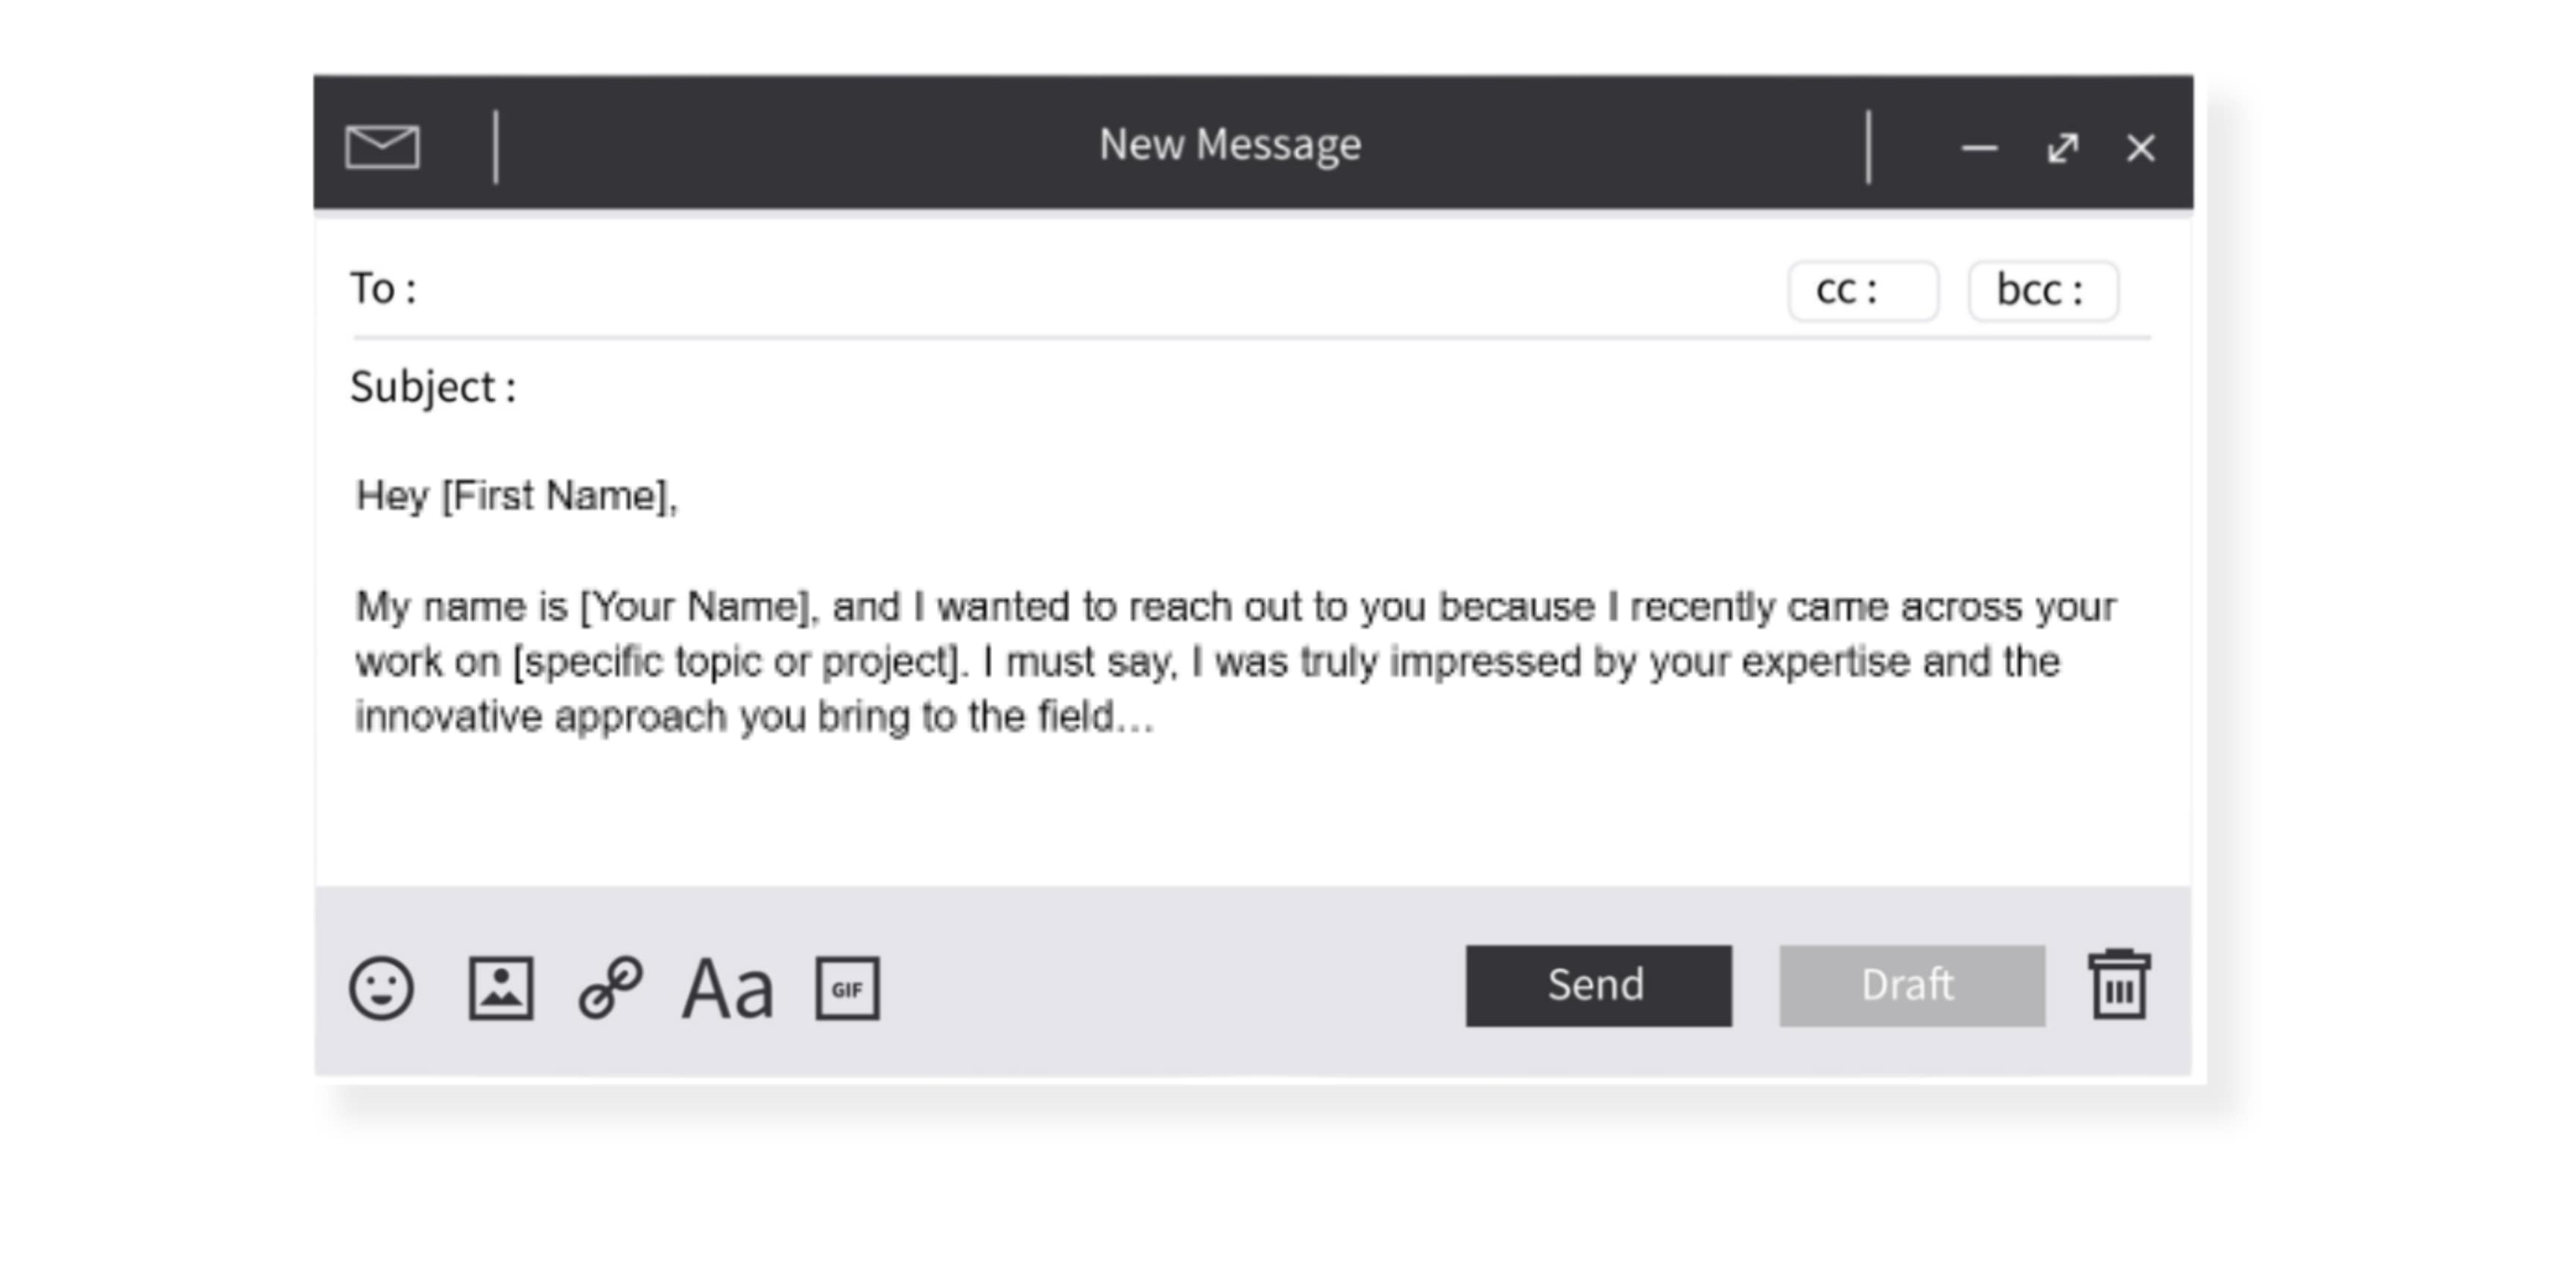Attach a hyperlink using the link icon
Viewport: 2576px width, 1288px height.
[613, 990]
